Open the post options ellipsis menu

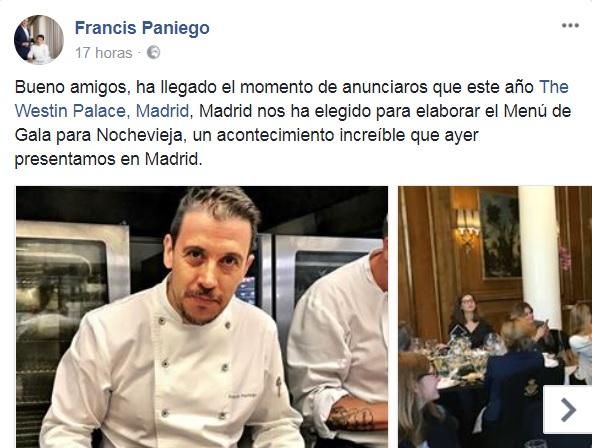click(x=570, y=26)
